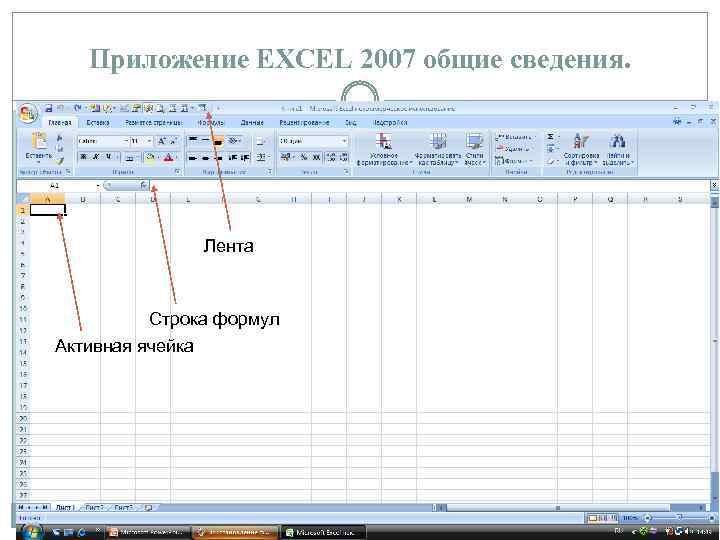The height and width of the screenshot is (540, 720).
Task: Switch to Разметка страницы tab
Action: click(153, 123)
